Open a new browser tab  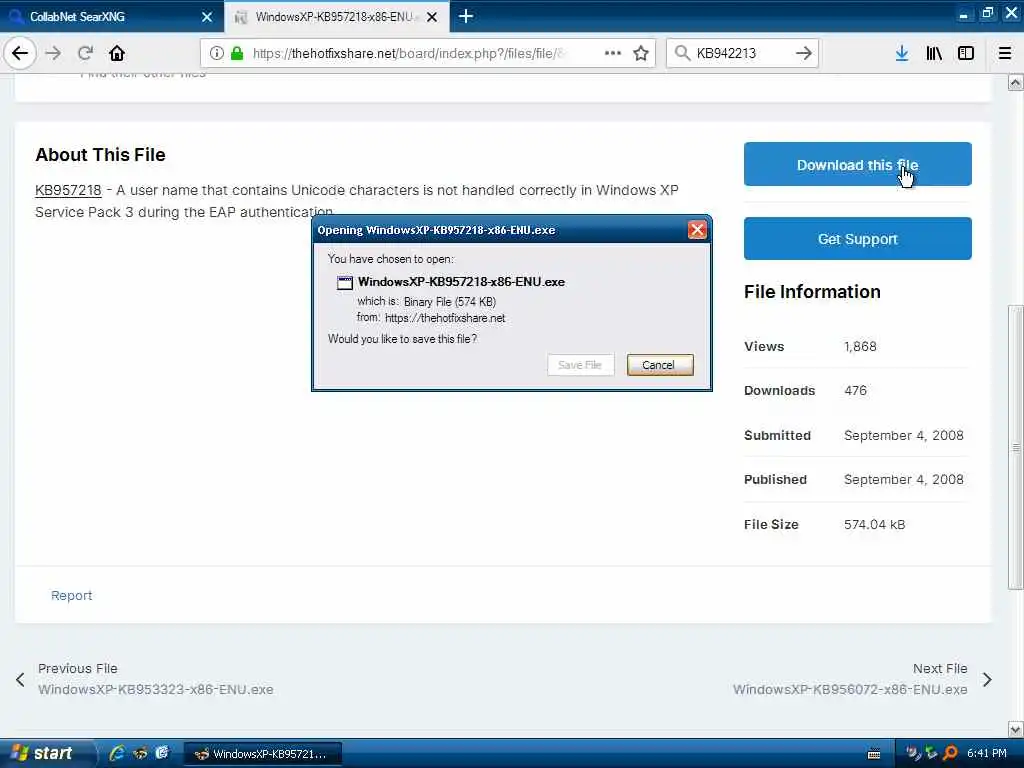(466, 16)
